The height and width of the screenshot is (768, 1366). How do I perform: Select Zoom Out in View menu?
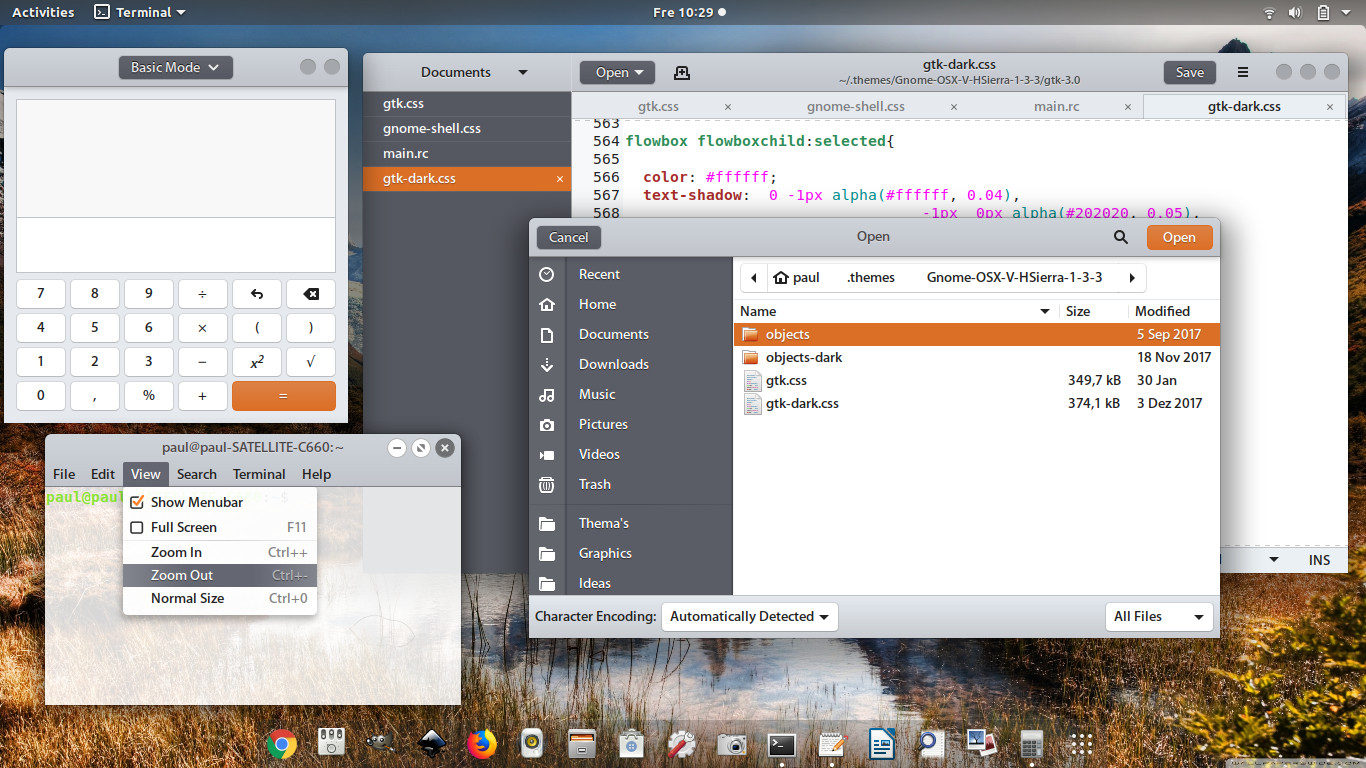(x=220, y=575)
